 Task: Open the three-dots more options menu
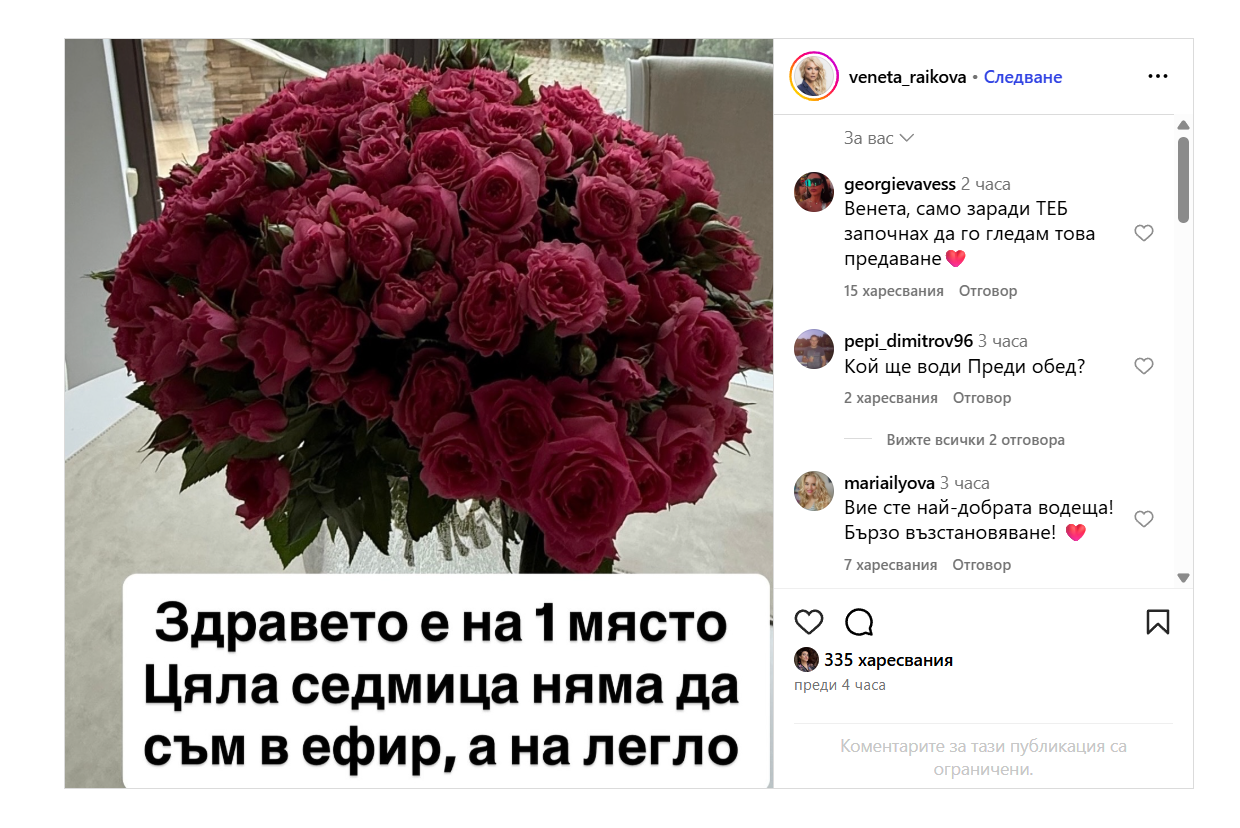[1157, 77]
